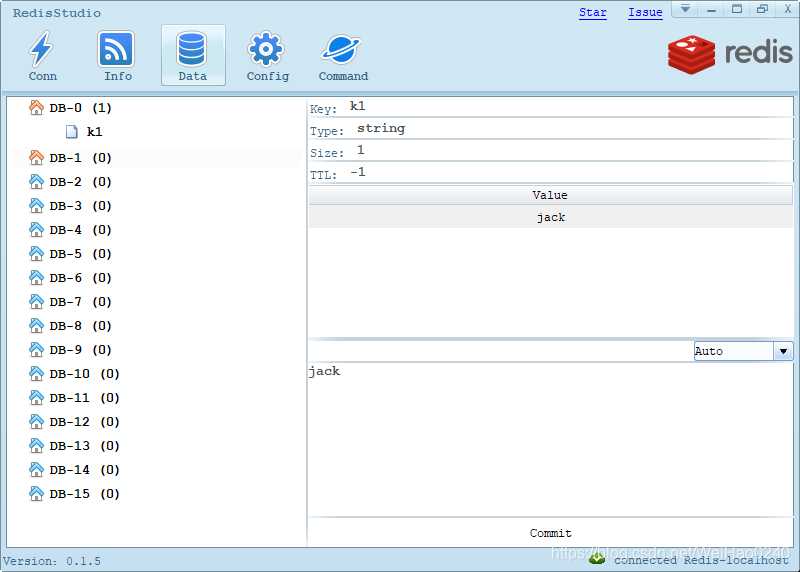Viewport: 800px width, 572px height.
Task: Click the DB-0 house icon
Action: (x=37, y=107)
